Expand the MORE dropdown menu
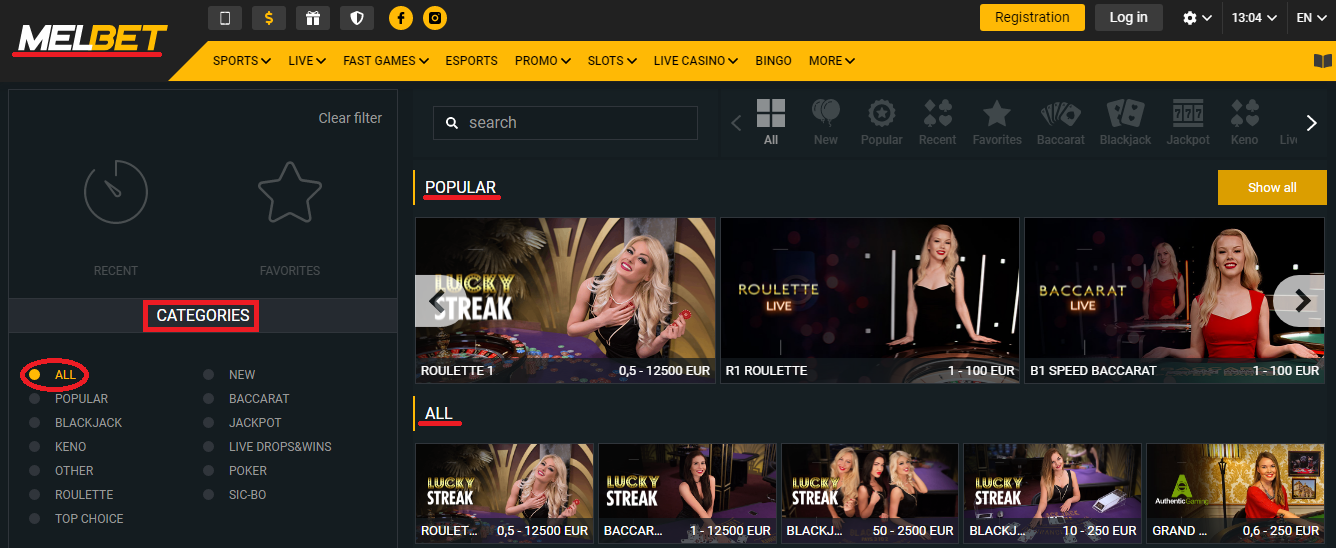Image resolution: width=1336 pixels, height=548 pixels. (x=832, y=61)
